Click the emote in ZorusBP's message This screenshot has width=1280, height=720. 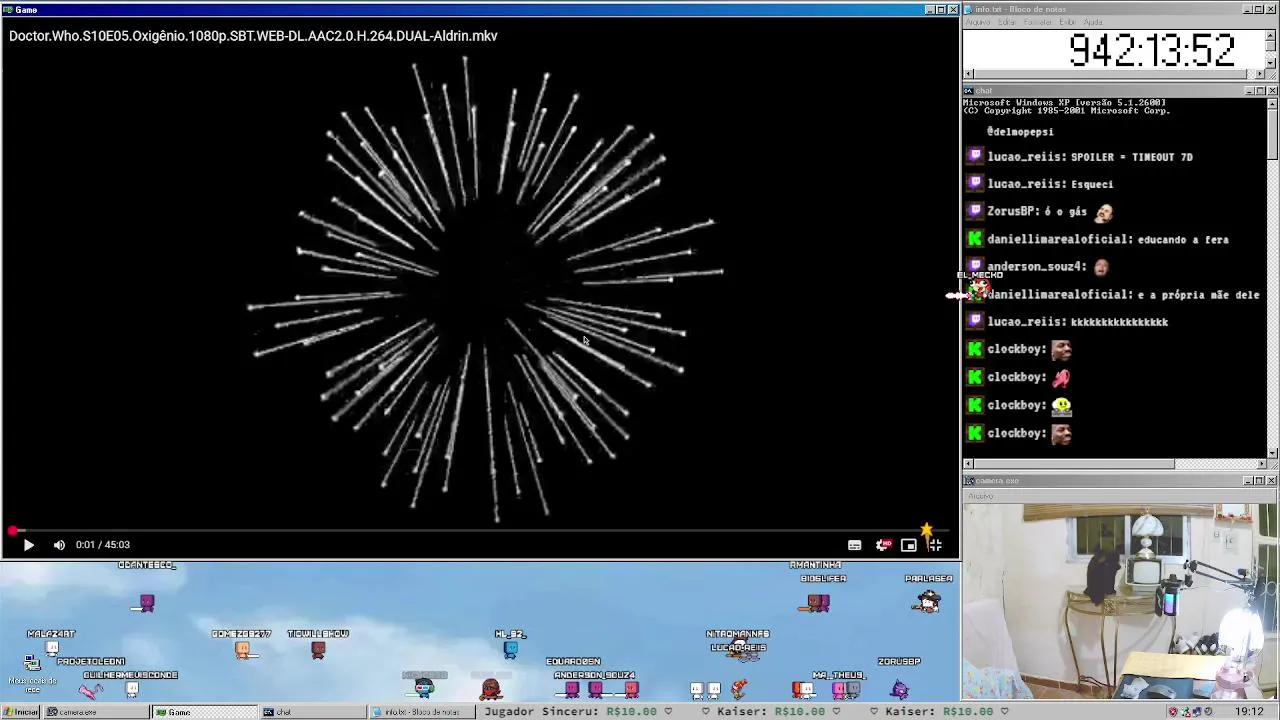tap(1103, 211)
